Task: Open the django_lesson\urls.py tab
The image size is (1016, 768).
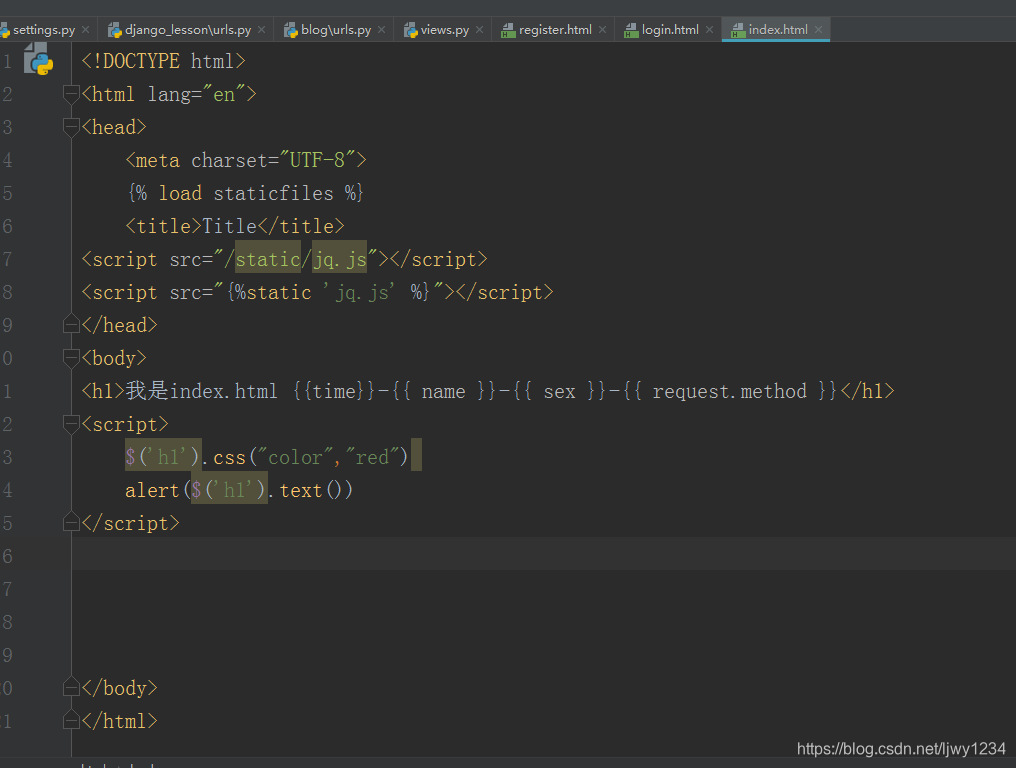Action: [x=188, y=30]
